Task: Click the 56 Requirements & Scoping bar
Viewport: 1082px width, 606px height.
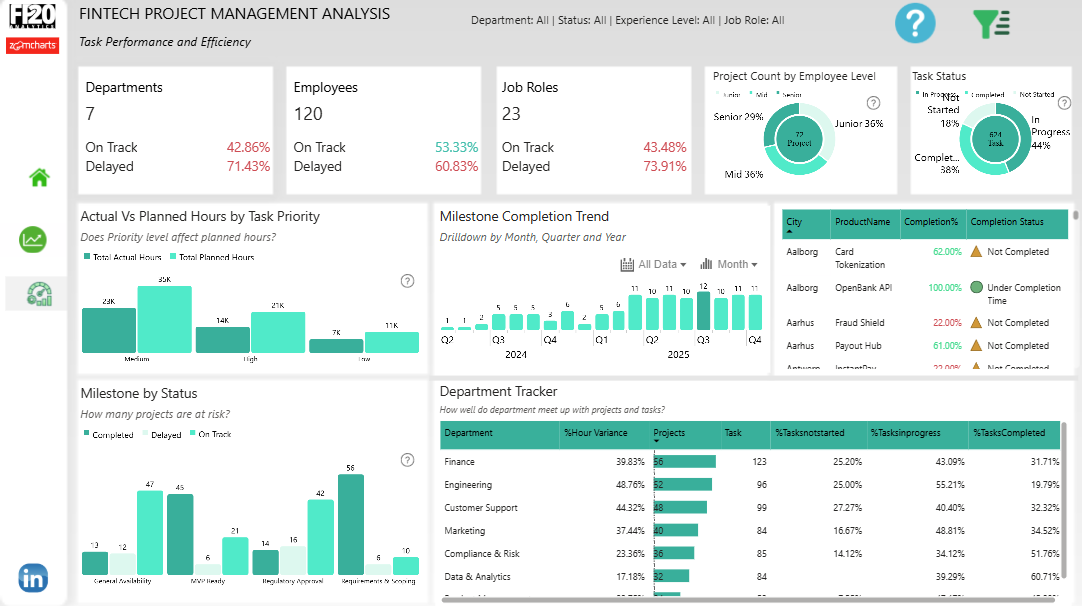Action: [351, 525]
